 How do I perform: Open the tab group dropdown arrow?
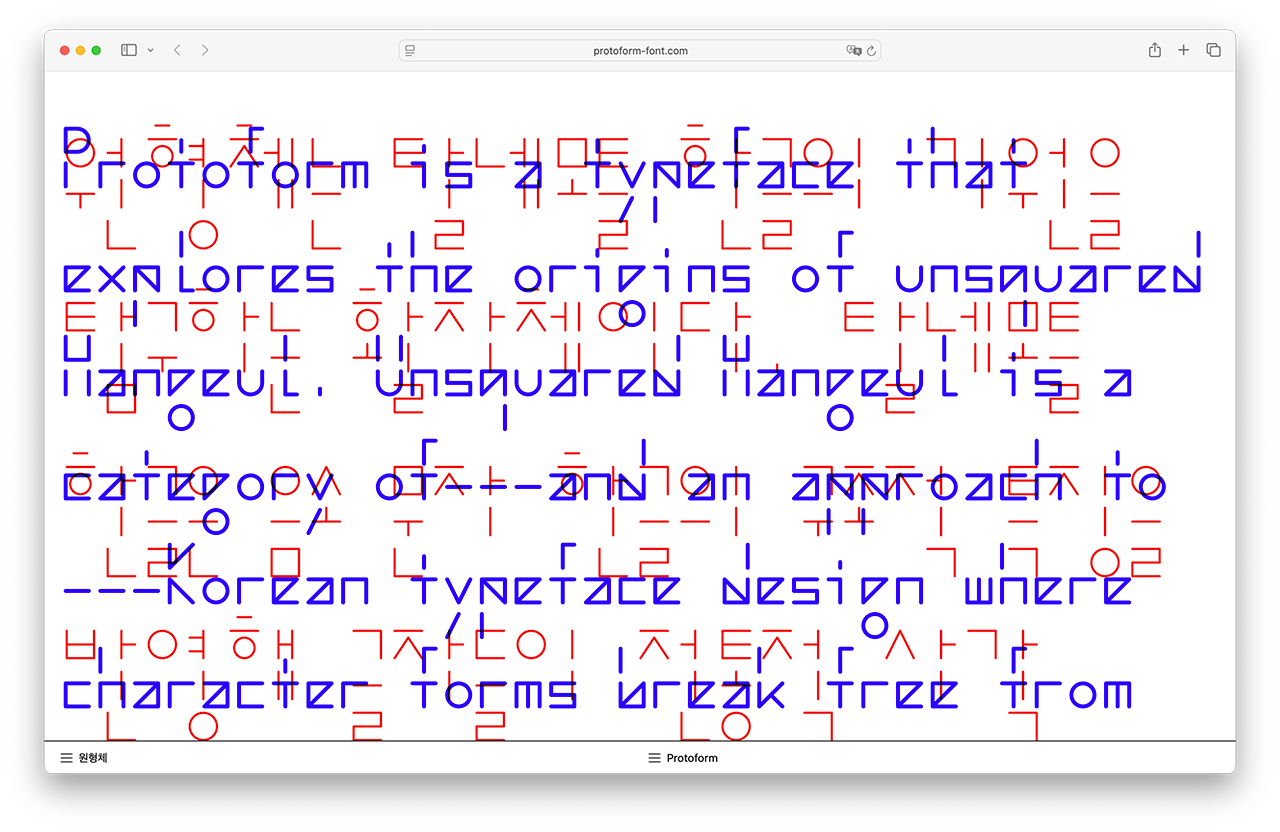pos(150,50)
